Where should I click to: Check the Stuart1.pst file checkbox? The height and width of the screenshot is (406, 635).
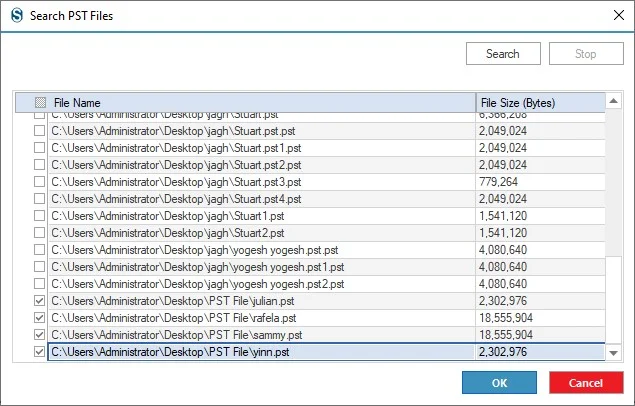39,216
